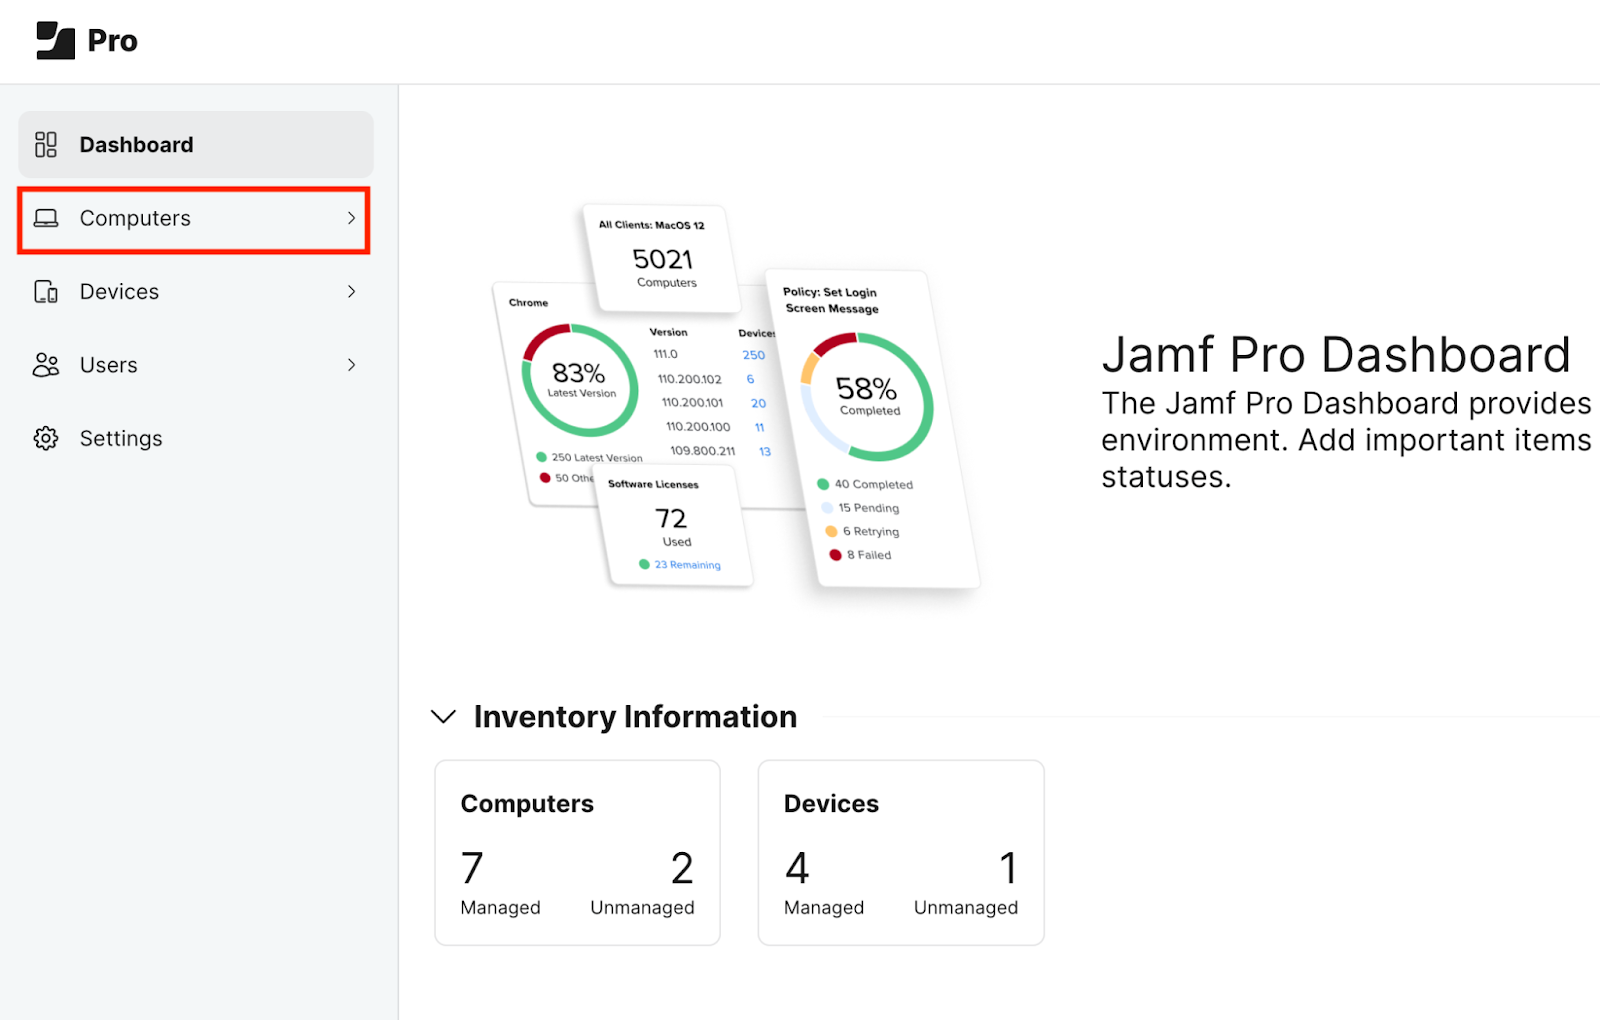Image resolution: width=1600 pixels, height=1020 pixels.
Task: Click the Computers inventory card title
Action: [527, 804]
